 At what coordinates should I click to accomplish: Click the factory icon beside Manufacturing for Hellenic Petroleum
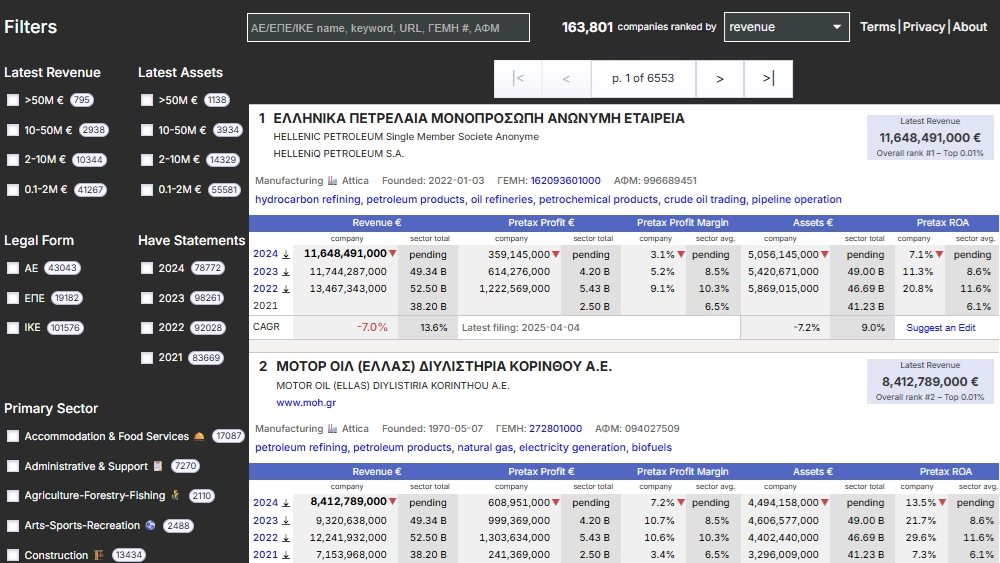[x=333, y=181]
